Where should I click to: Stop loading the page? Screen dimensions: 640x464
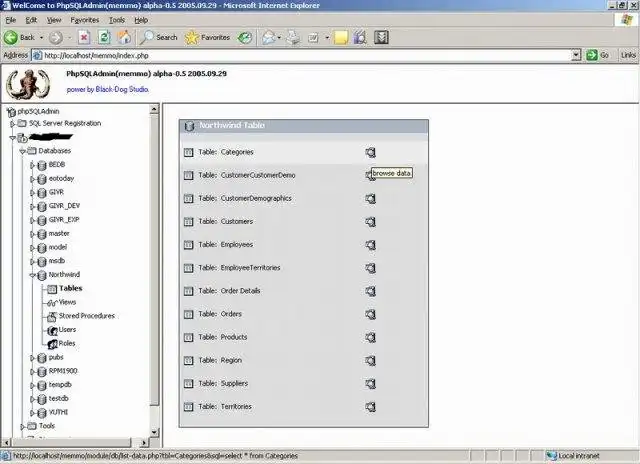point(84,38)
